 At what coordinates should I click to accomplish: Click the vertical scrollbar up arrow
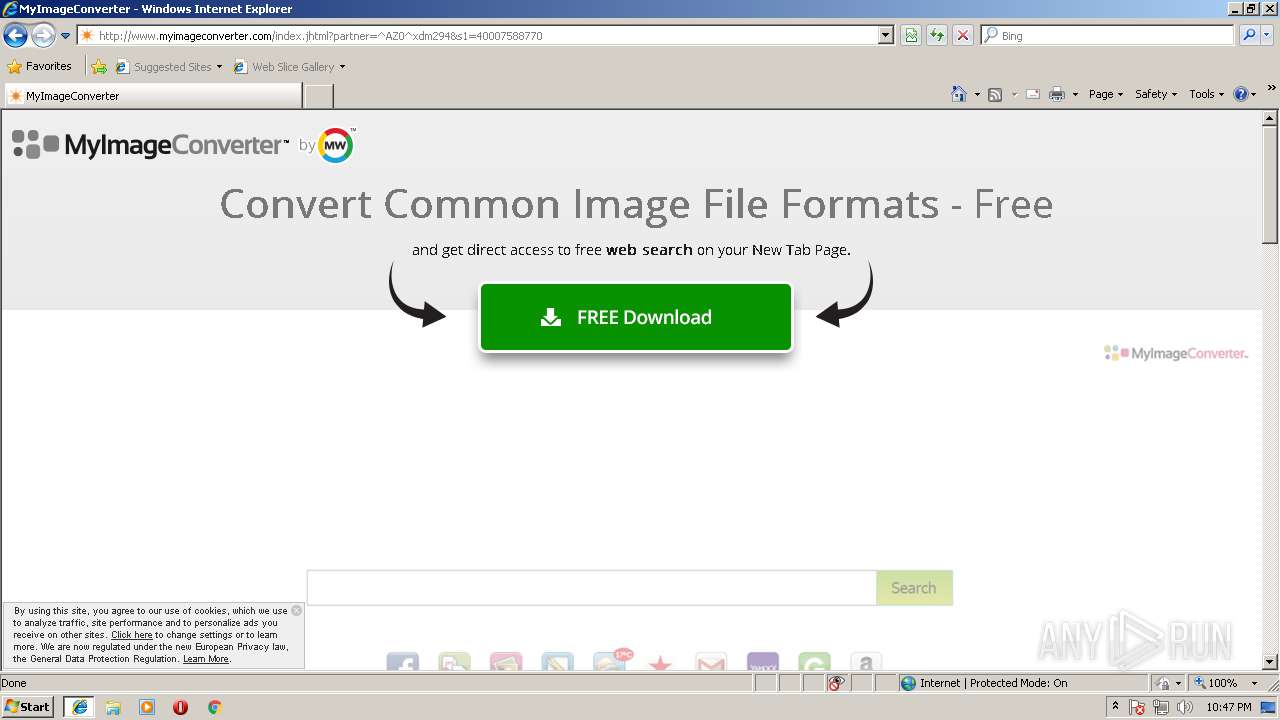point(1270,119)
